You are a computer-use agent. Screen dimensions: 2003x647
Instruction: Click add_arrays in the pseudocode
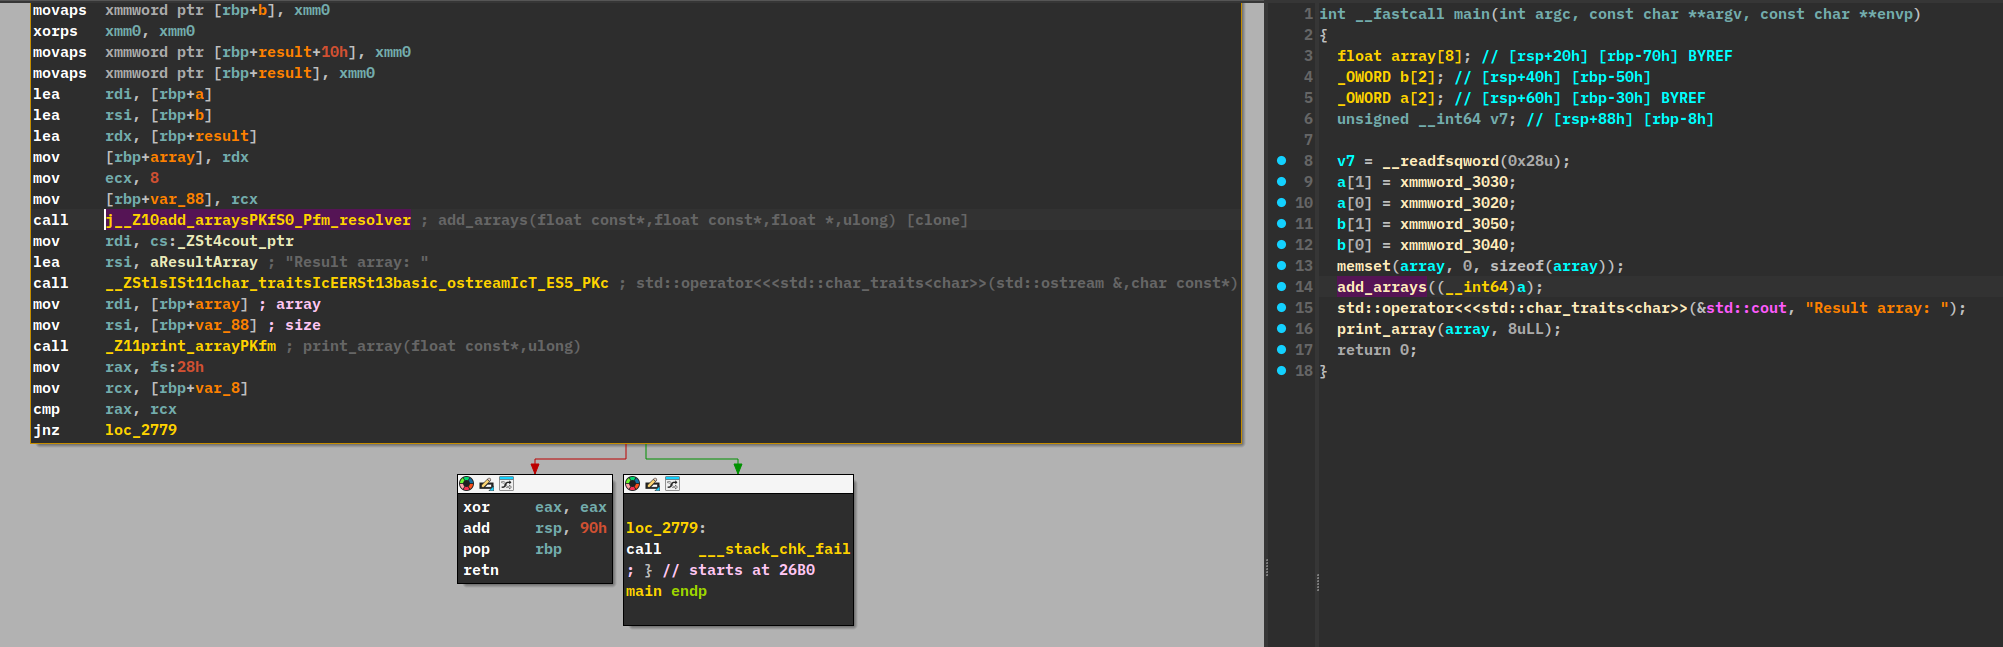click(x=1381, y=287)
